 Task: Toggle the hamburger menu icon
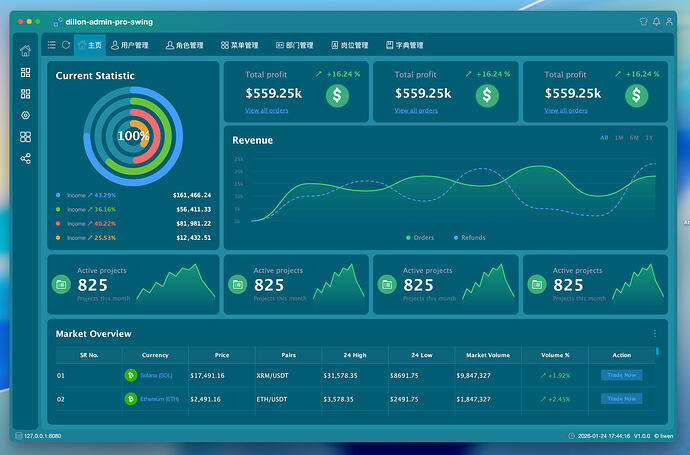coord(52,45)
